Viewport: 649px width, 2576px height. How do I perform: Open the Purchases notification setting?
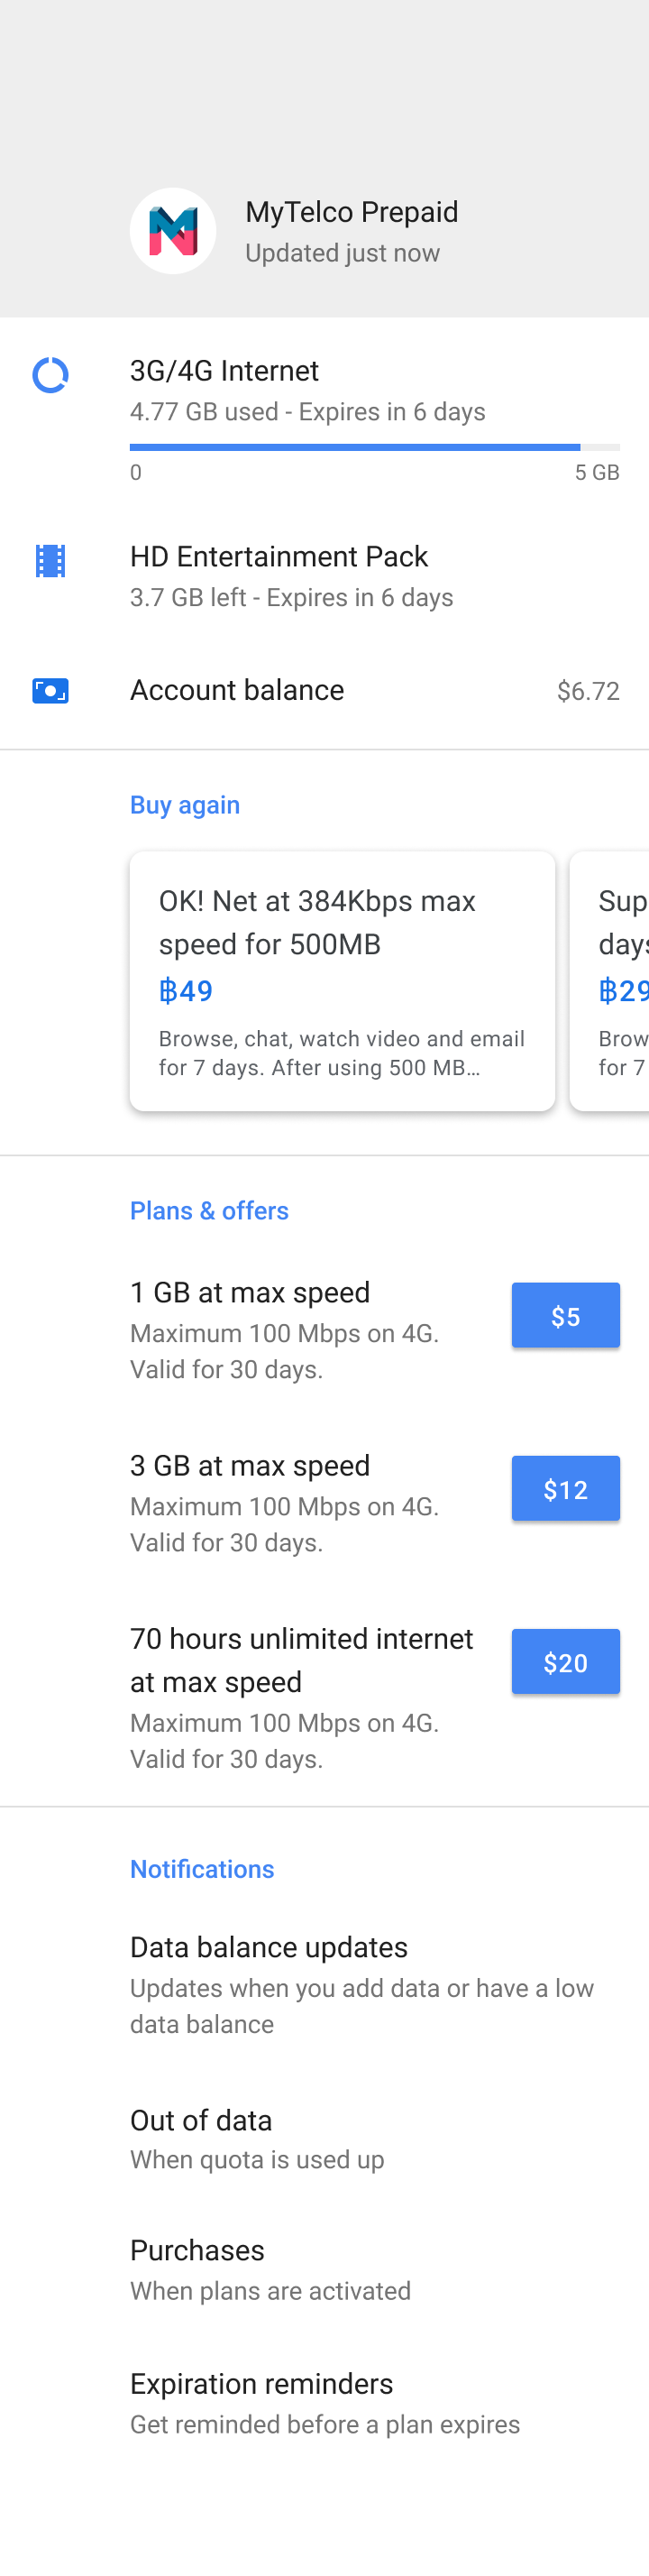click(x=324, y=2269)
